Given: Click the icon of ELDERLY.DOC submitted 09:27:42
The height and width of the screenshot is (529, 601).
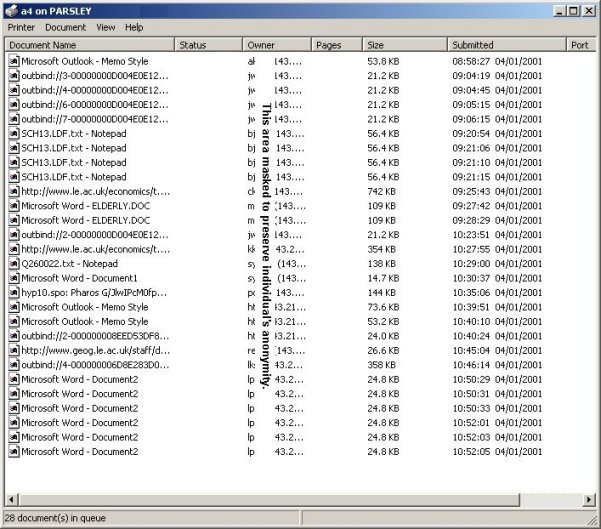Looking at the screenshot, I should (x=14, y=206).
